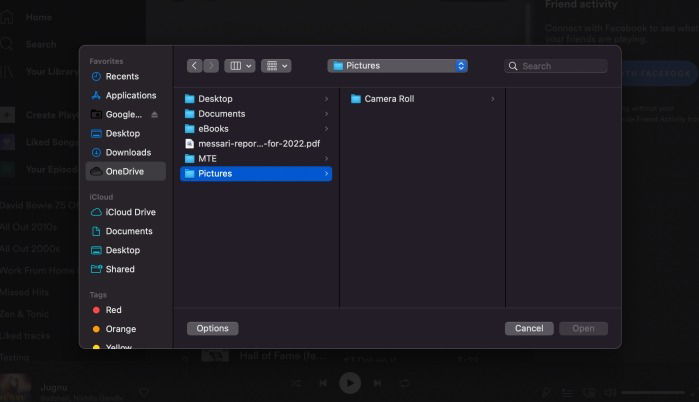Click the PDF document icon

[x=189, y=144]
